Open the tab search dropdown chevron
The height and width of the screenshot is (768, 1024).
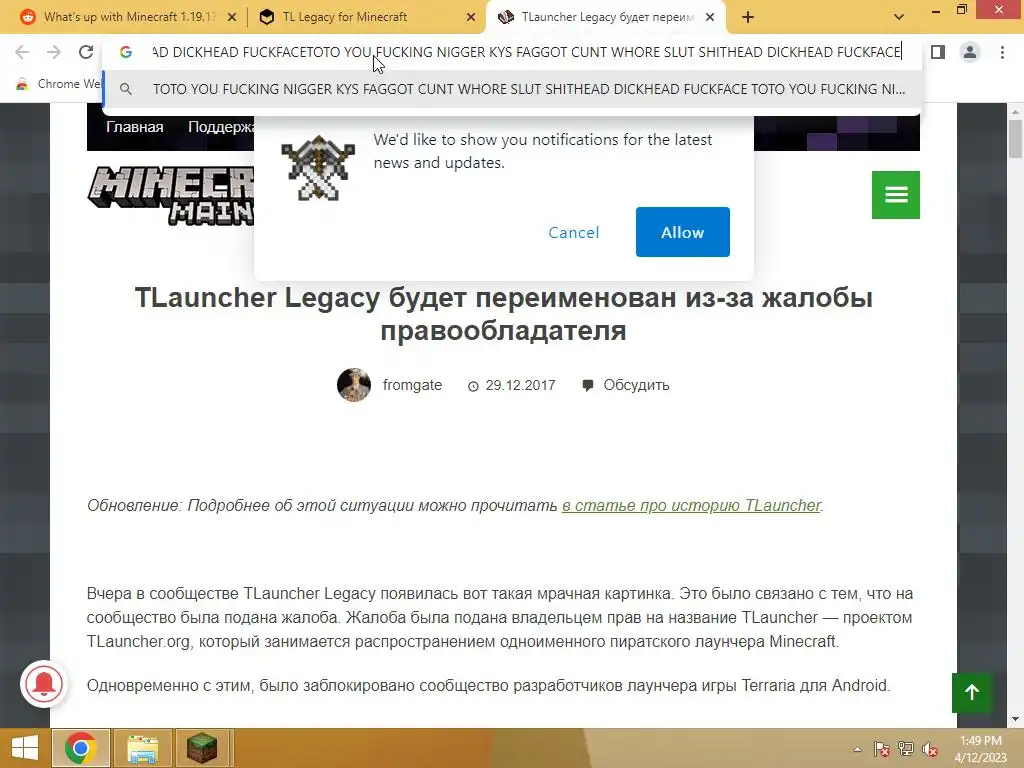click(899, 17)
